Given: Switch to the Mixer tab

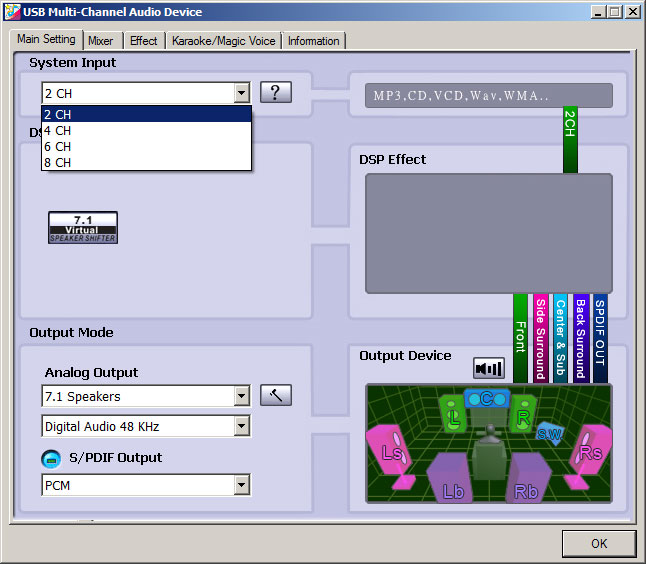Looking at the screenshot, I should (x=100, y=41).
